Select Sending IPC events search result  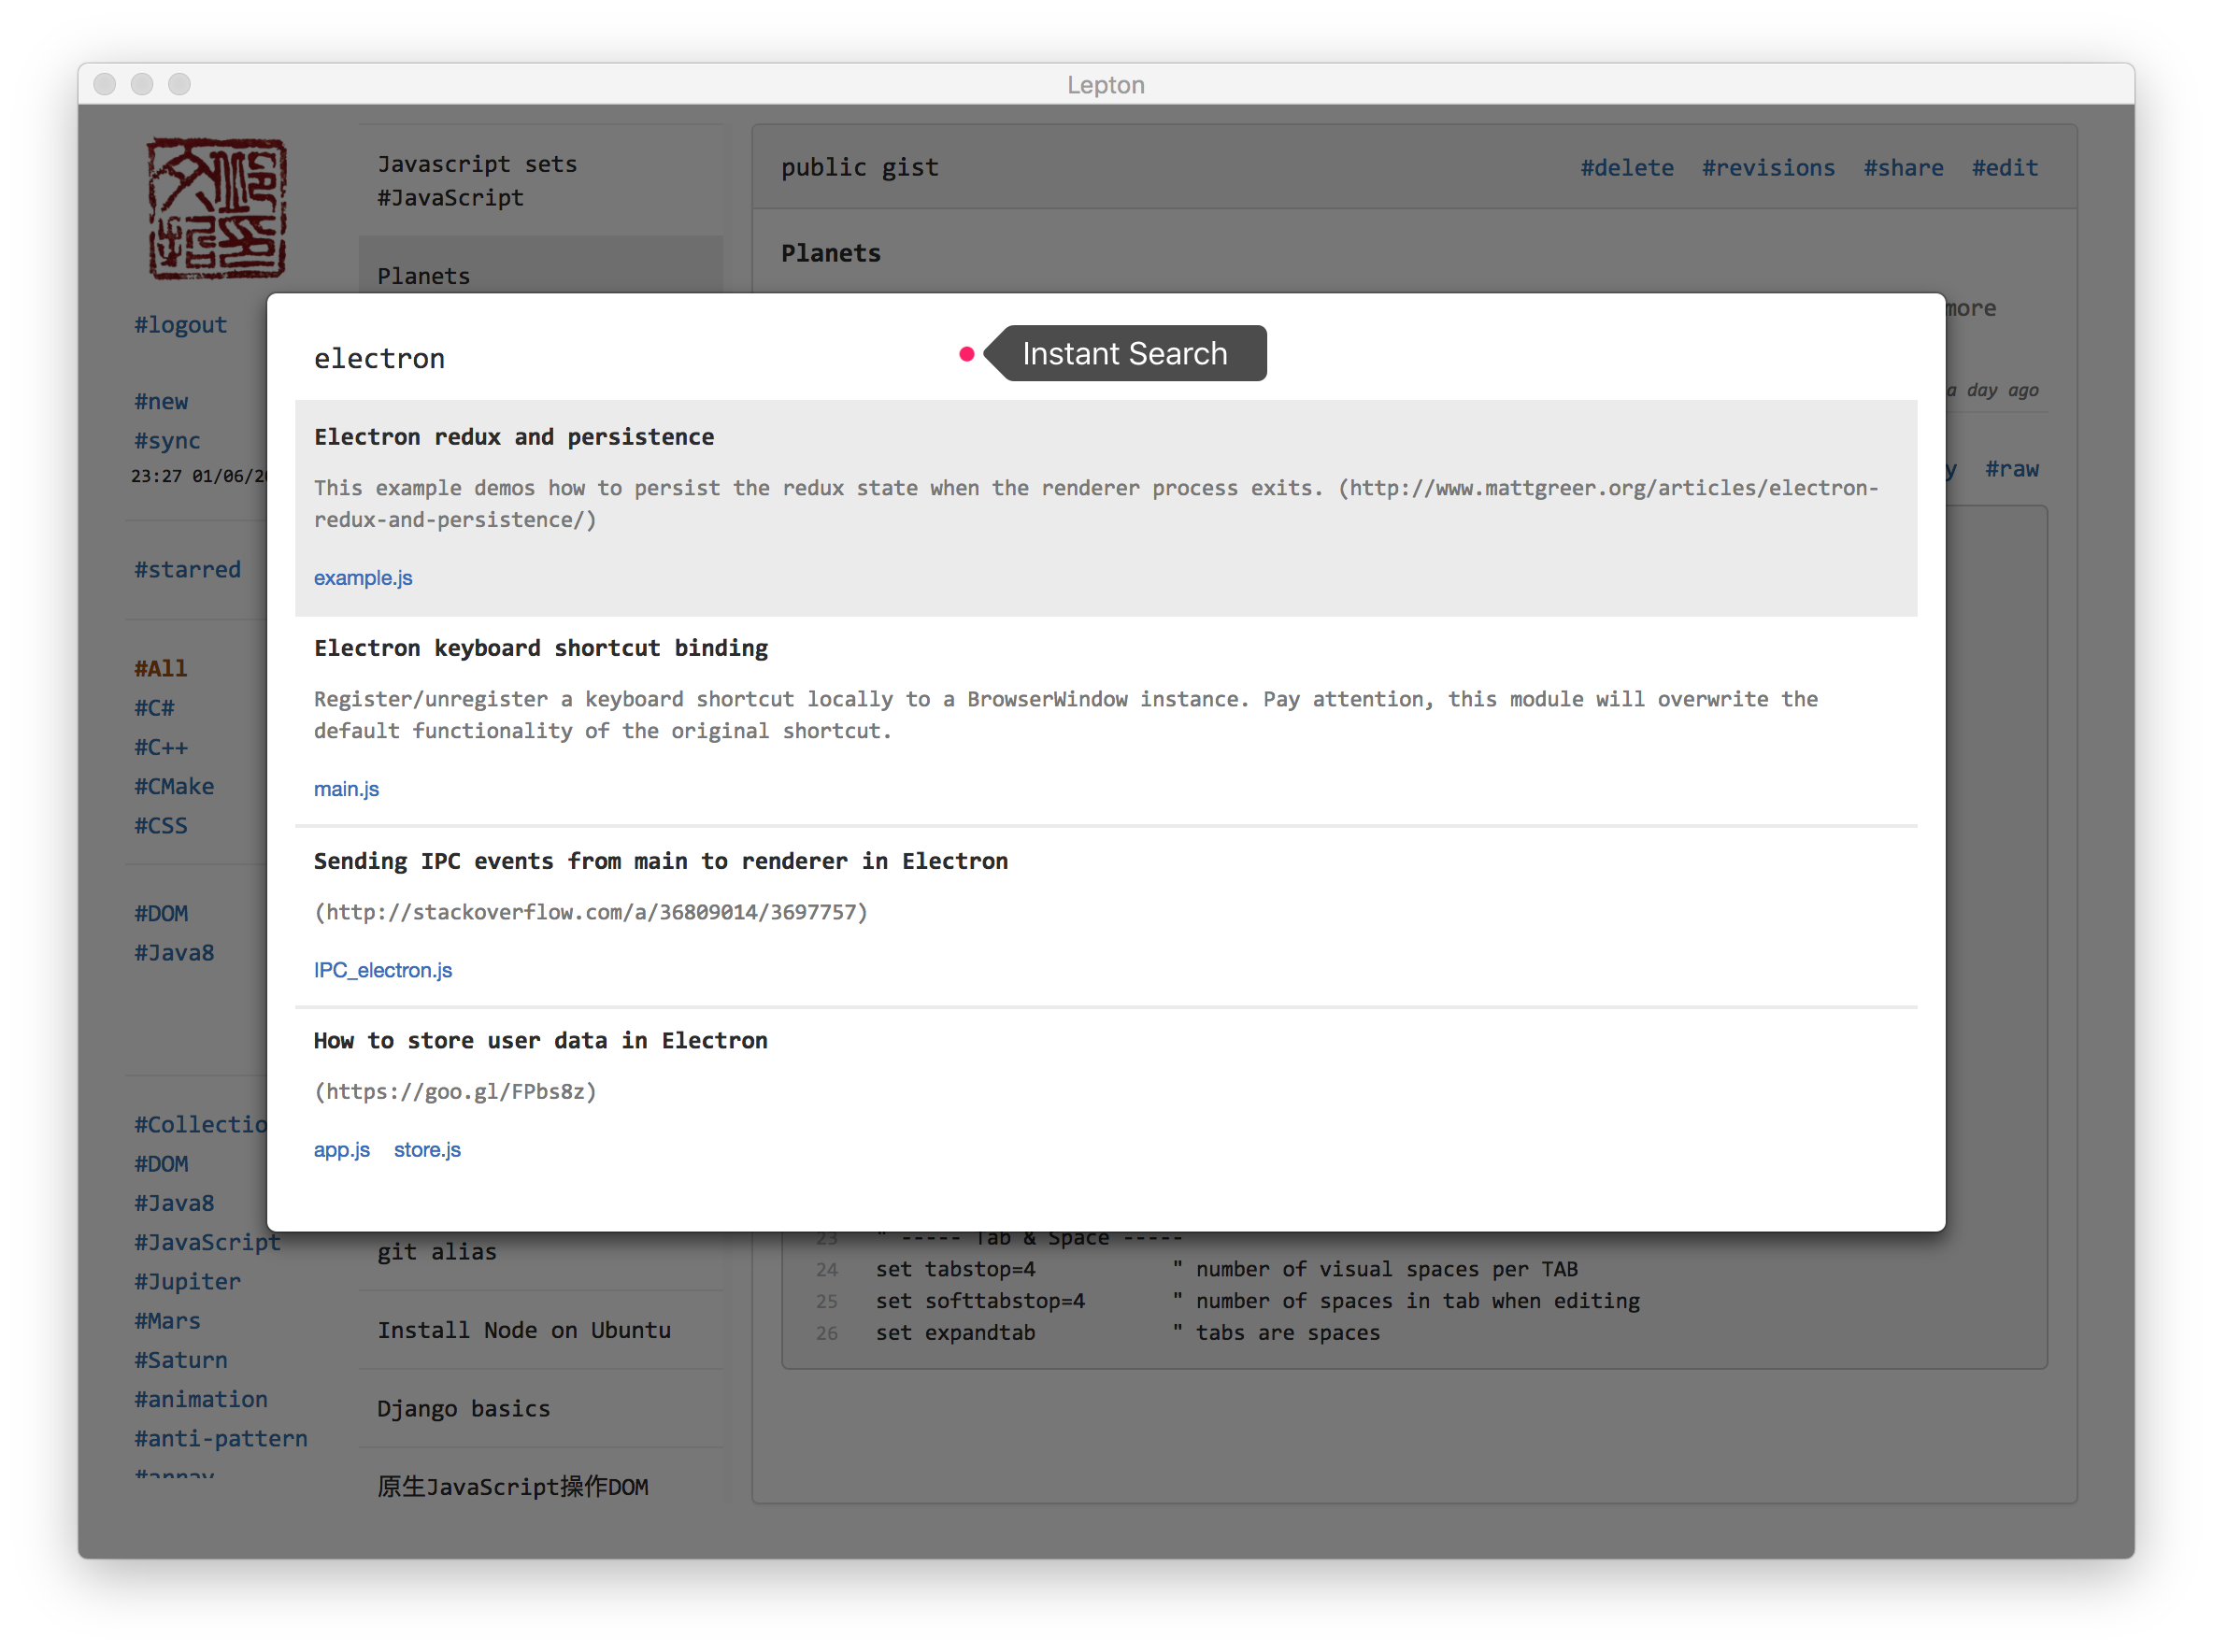pos(660,861)
